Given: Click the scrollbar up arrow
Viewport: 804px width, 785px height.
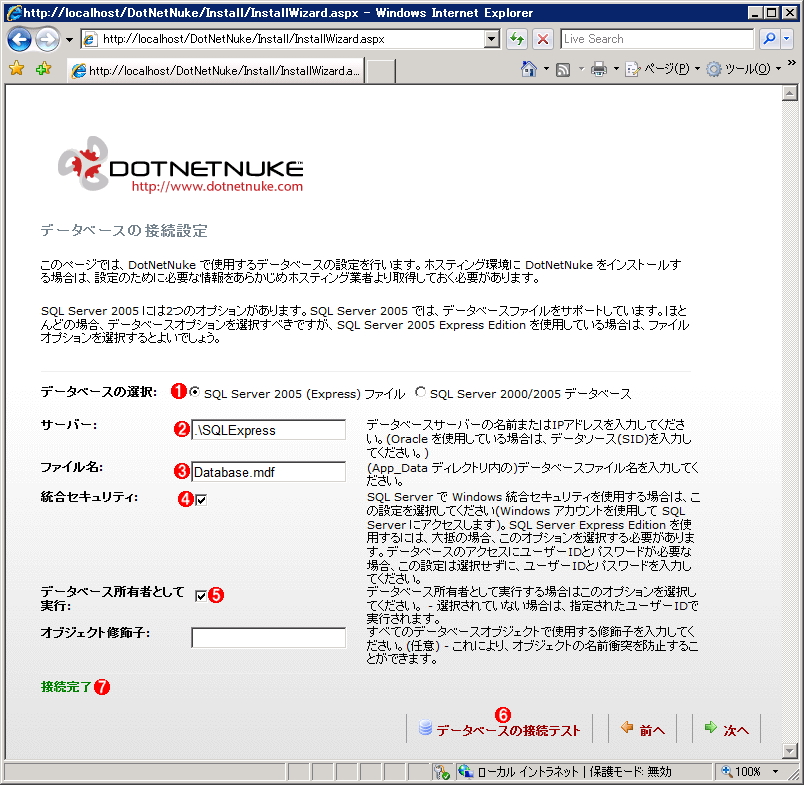Looking at the screenshot, I should pyautogui.click(x=790, y=93).
